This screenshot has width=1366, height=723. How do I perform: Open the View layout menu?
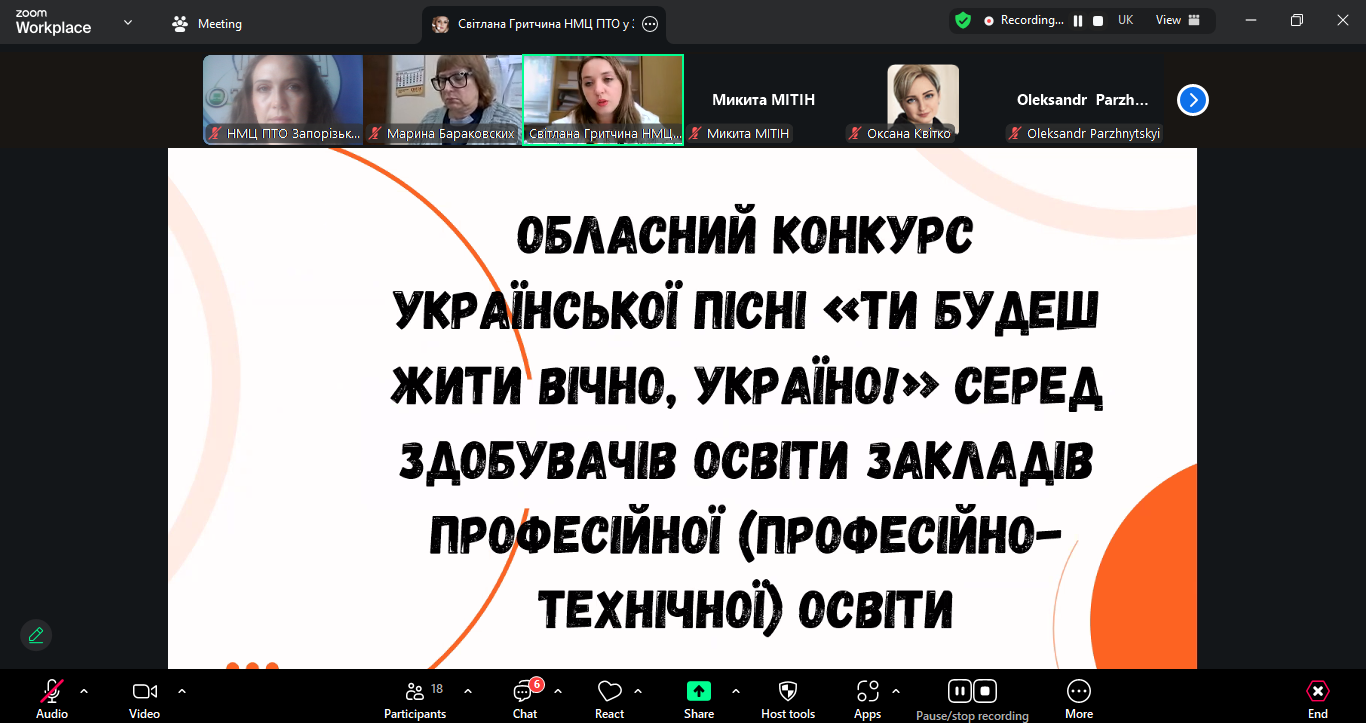tap(1178, 20)
